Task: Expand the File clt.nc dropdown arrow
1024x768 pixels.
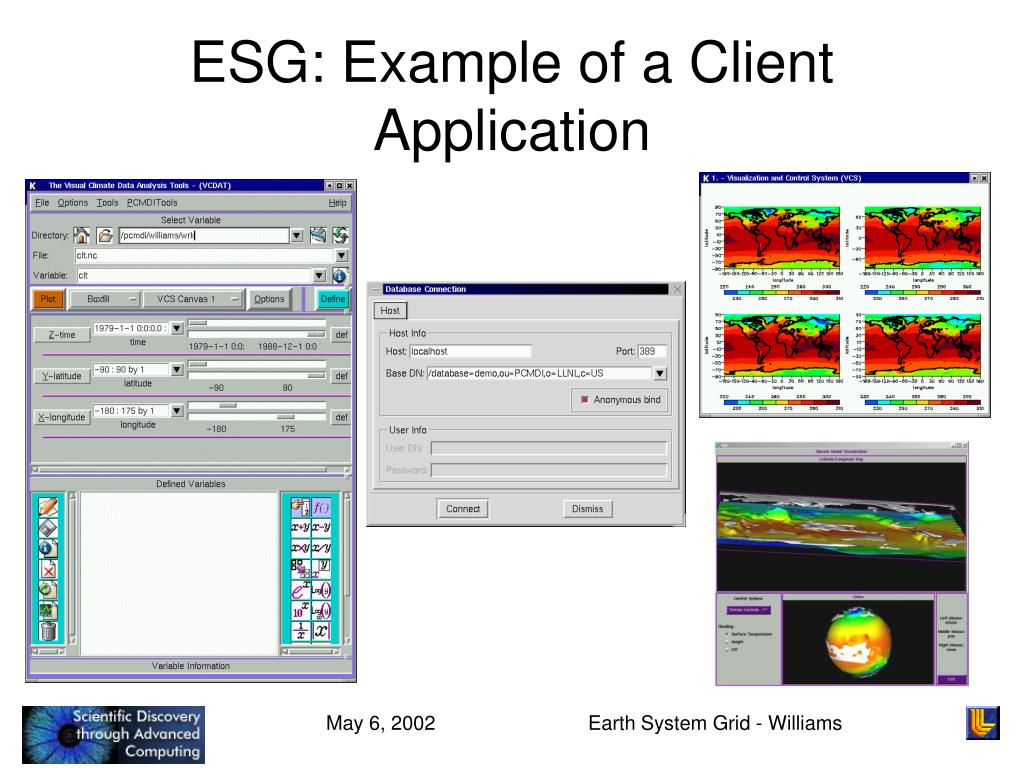Action: tap(342, 255)
